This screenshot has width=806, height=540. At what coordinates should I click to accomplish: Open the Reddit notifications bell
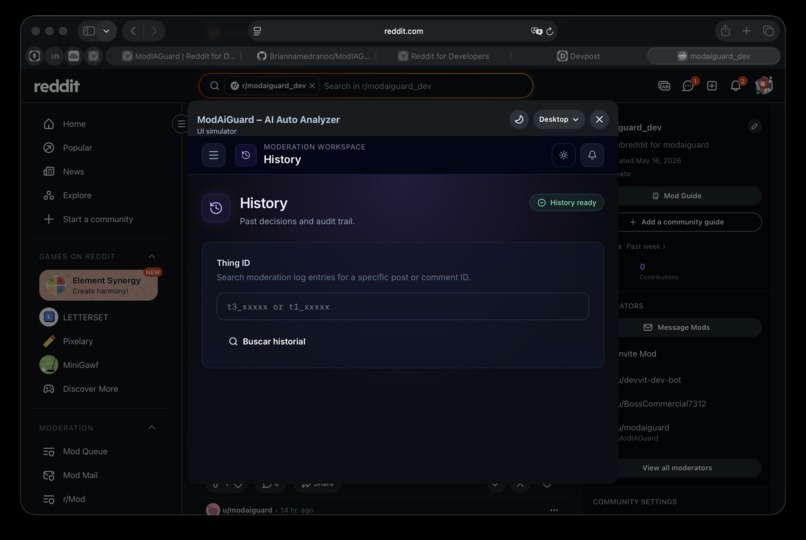pos(736,86)
